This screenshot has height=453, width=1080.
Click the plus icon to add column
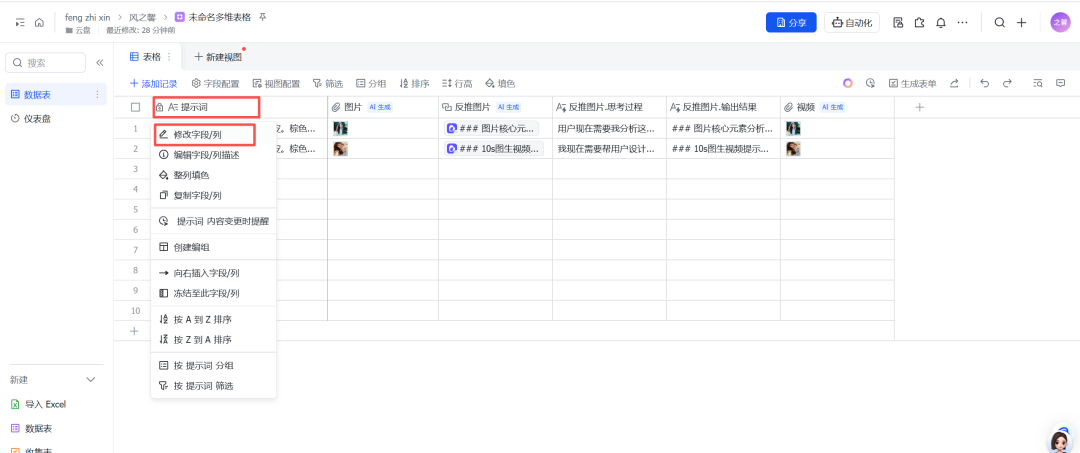tap(919, 107)
